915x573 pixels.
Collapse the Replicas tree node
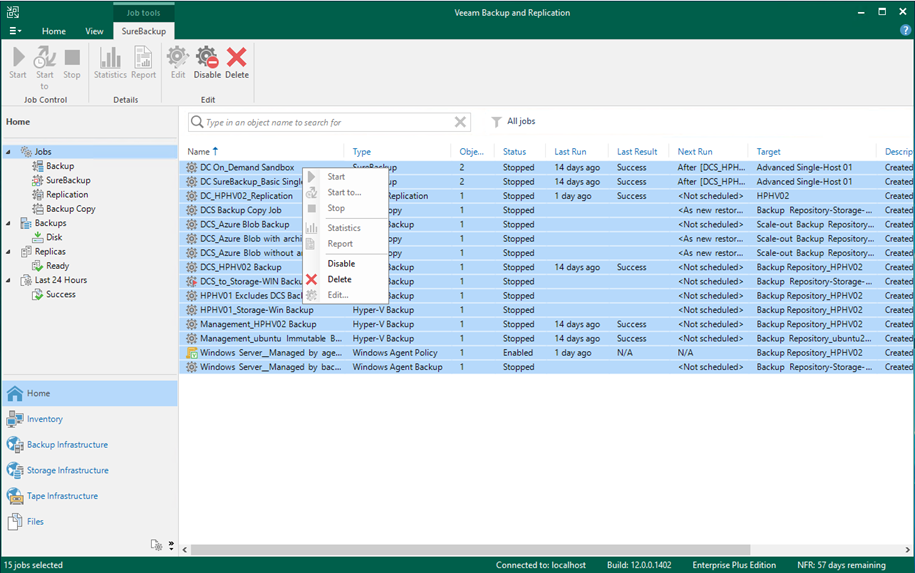point(8,251)
